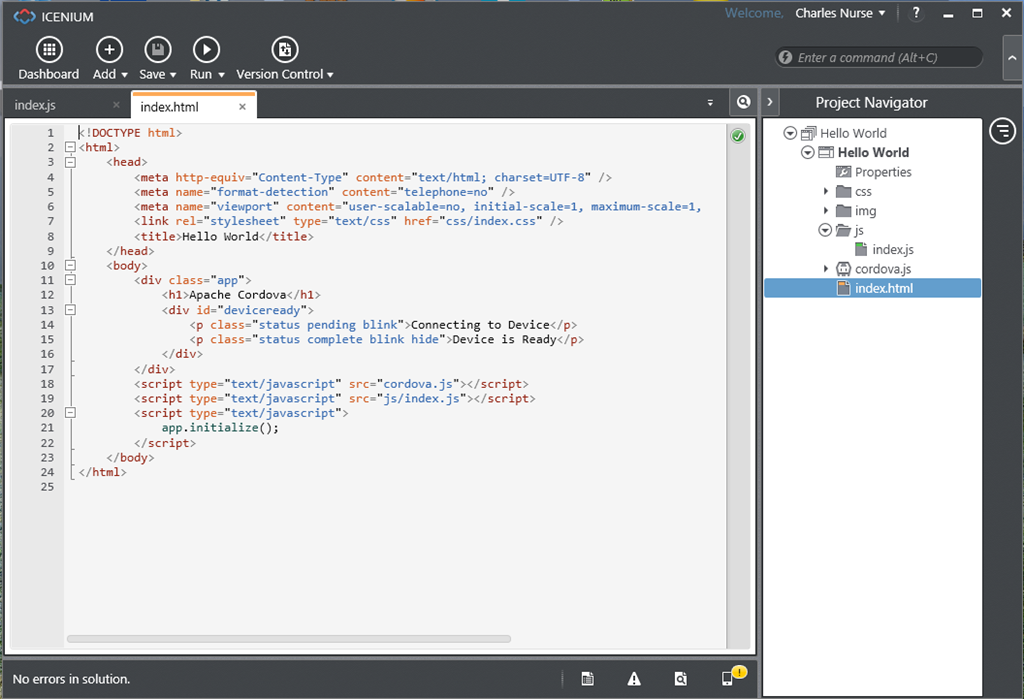This screenshot has width=1024, height=699.
Task: Click the index.js file icon in navigator
Action: point(861,249)
